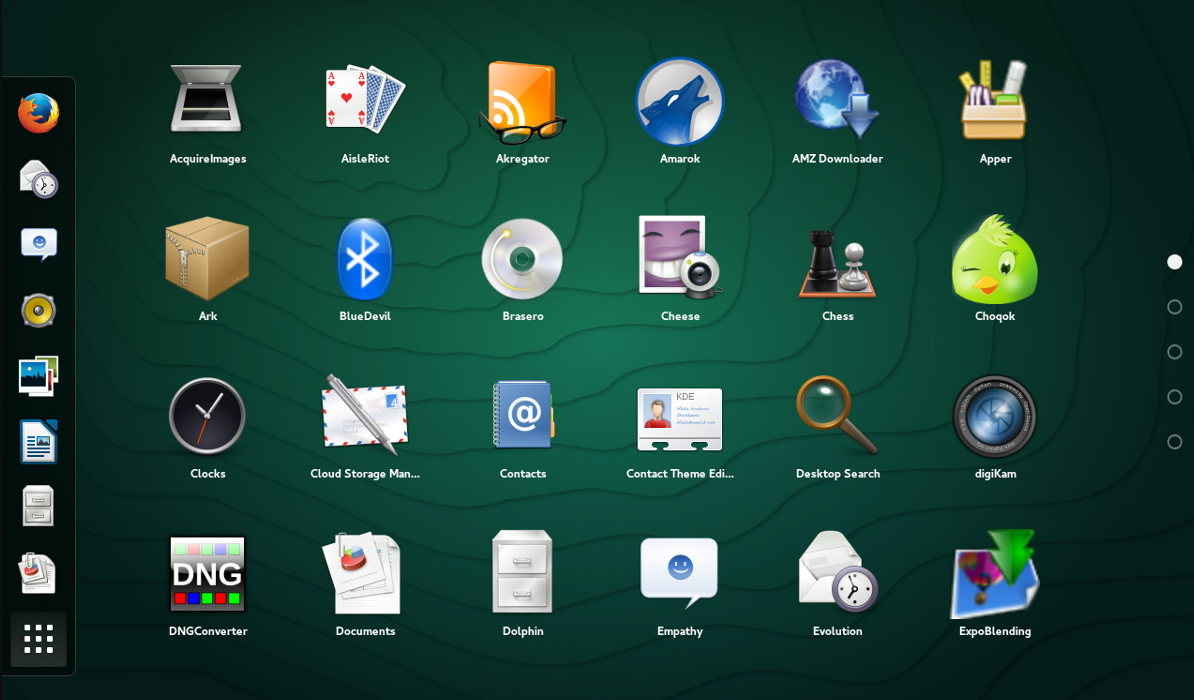Screen dimensions: 1194x700
Task: Open Documents from the dash
Action: [38, 573]
